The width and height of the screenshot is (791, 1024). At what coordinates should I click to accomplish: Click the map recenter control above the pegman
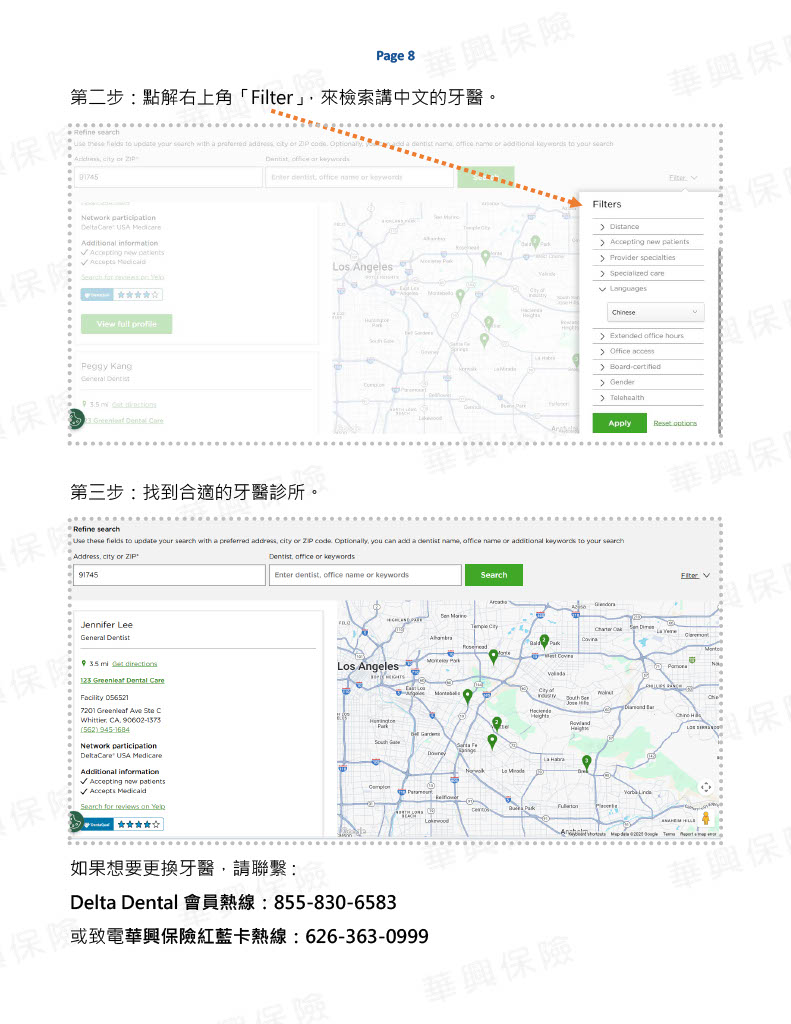click(706, 788)
